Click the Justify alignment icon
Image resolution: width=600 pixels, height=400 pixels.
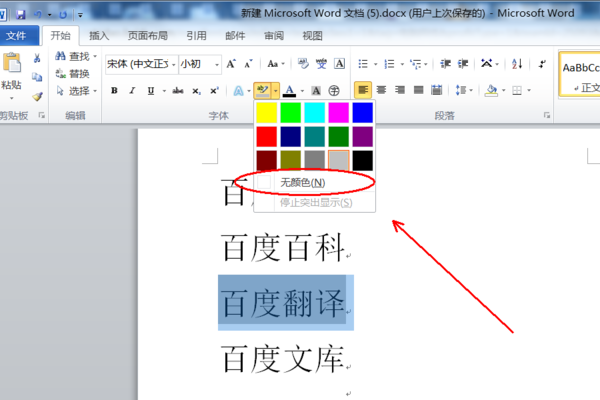coord(418,90)
